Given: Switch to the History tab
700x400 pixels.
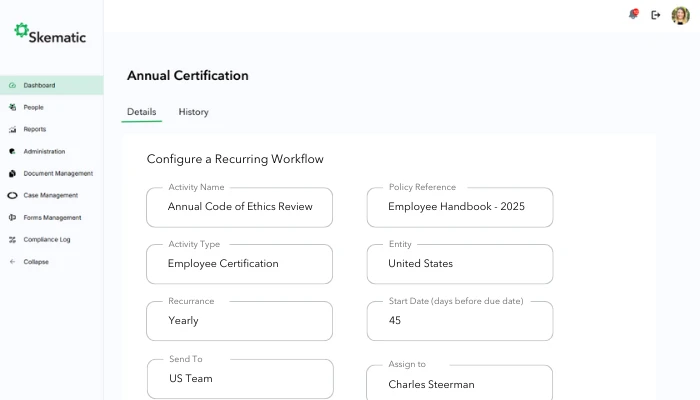Looking at the screenshot, I should click(193, 112).
